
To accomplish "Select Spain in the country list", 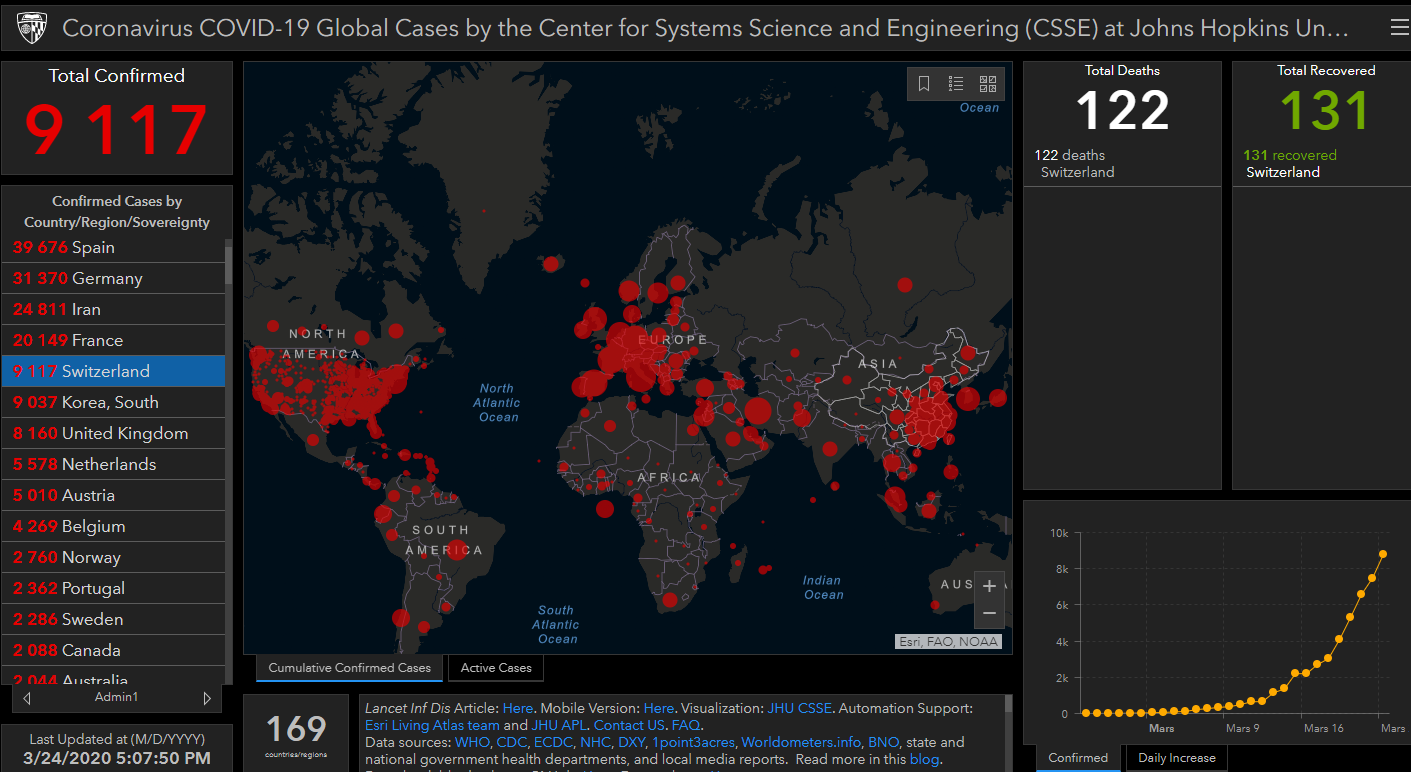I will click(113, 247).
